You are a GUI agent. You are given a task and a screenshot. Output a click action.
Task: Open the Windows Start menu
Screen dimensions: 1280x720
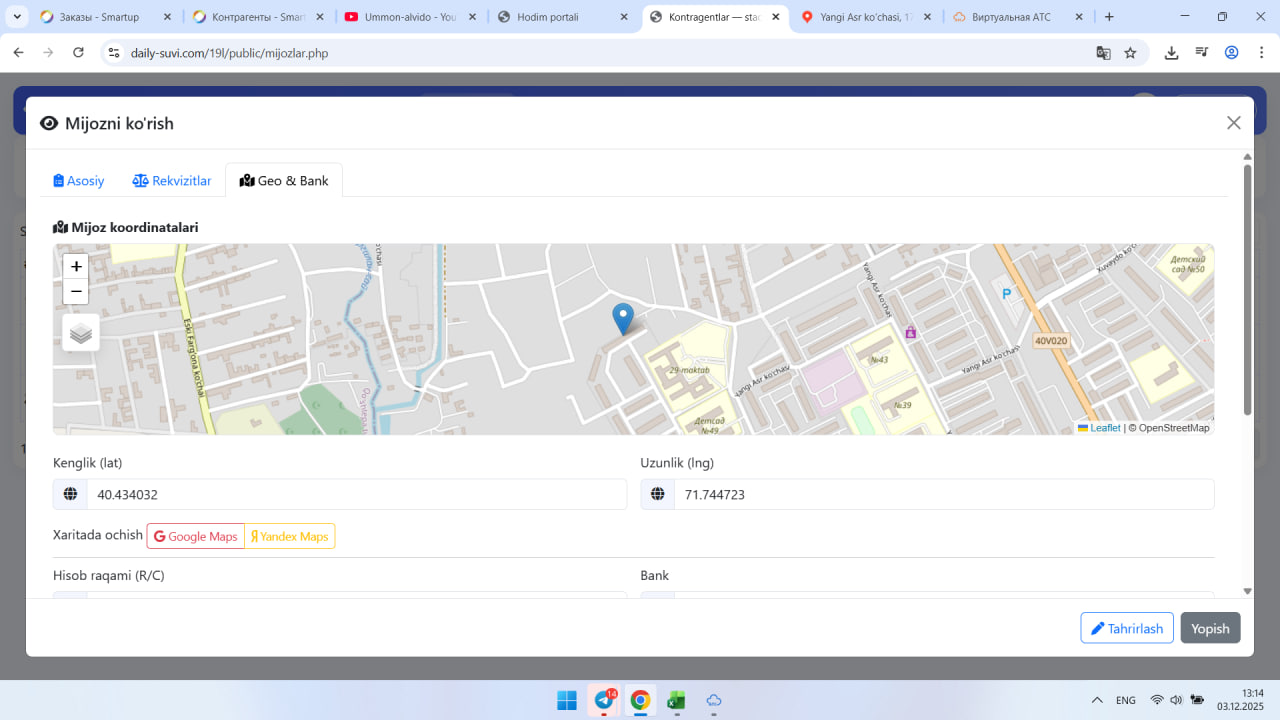click(x=567, y=700)
